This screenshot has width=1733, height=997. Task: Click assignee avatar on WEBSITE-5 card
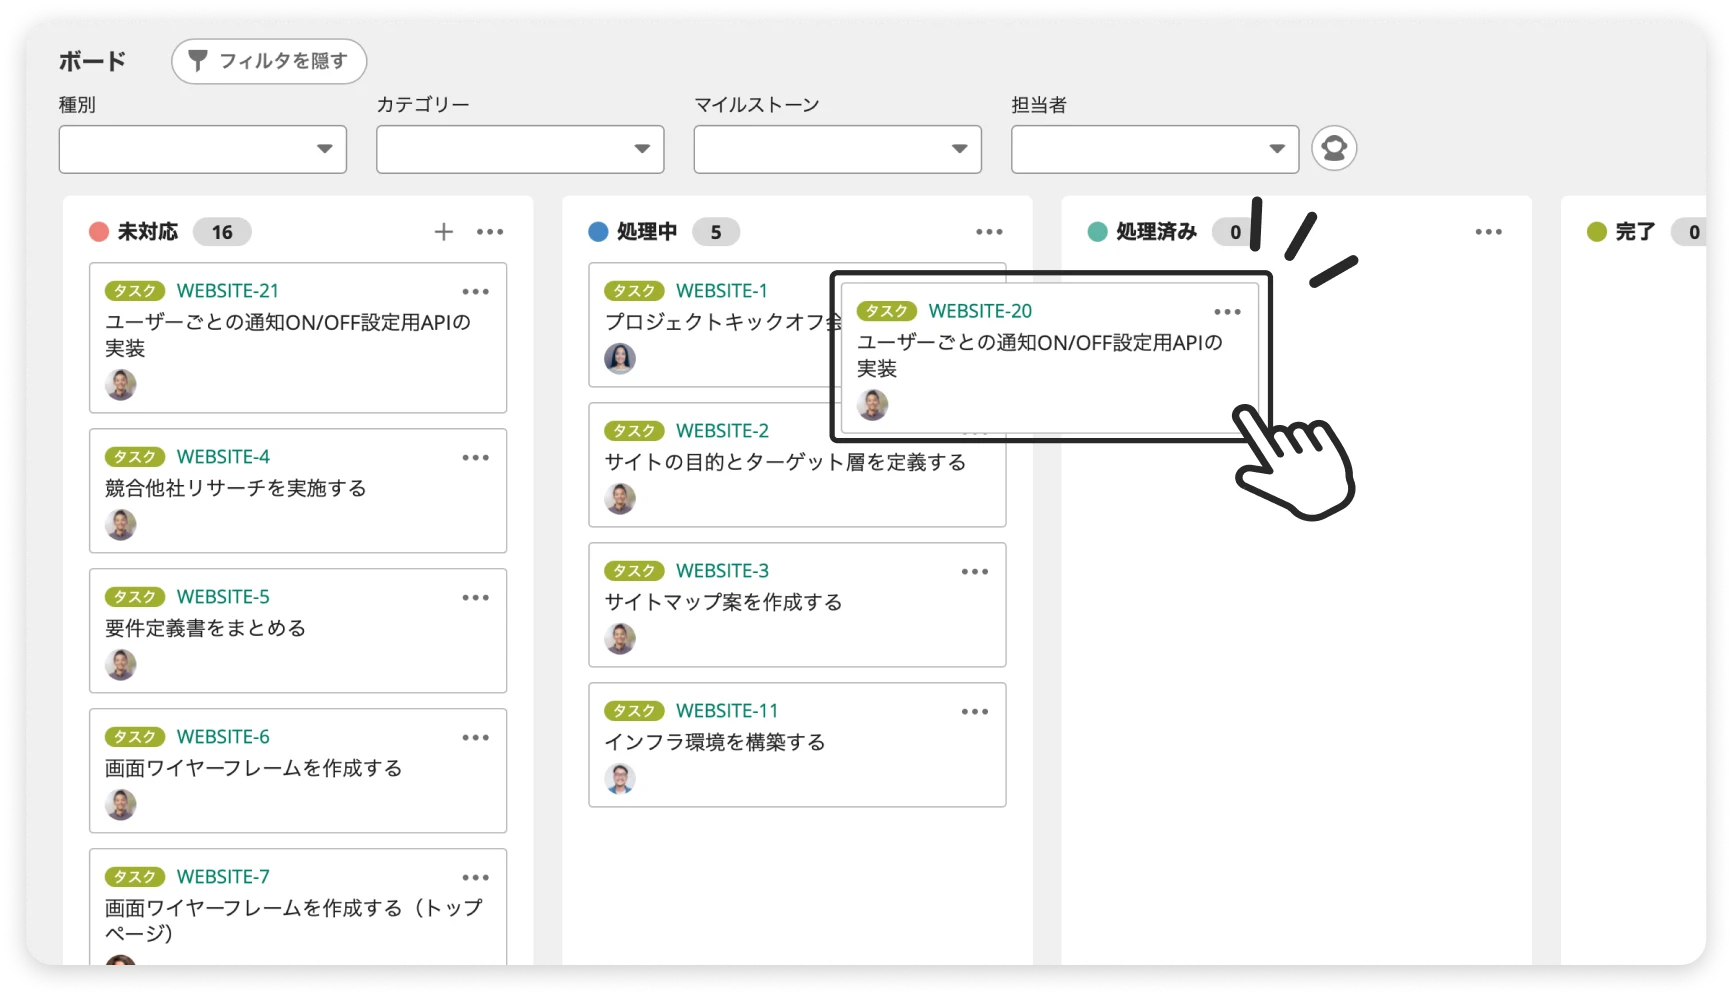pyautogui.click(x=121, y=664)
